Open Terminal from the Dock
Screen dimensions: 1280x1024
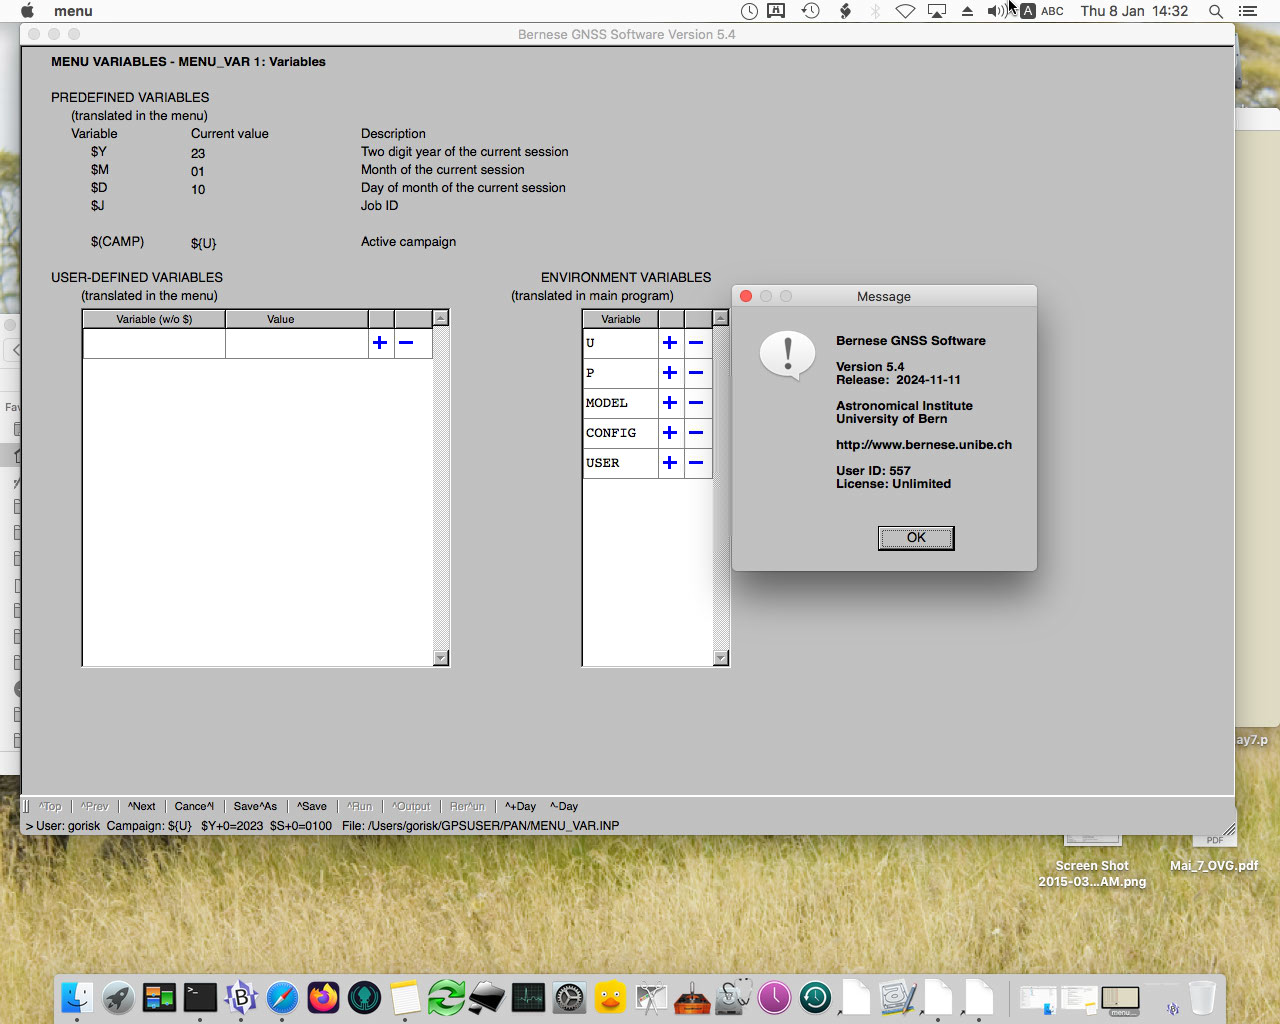201,997
